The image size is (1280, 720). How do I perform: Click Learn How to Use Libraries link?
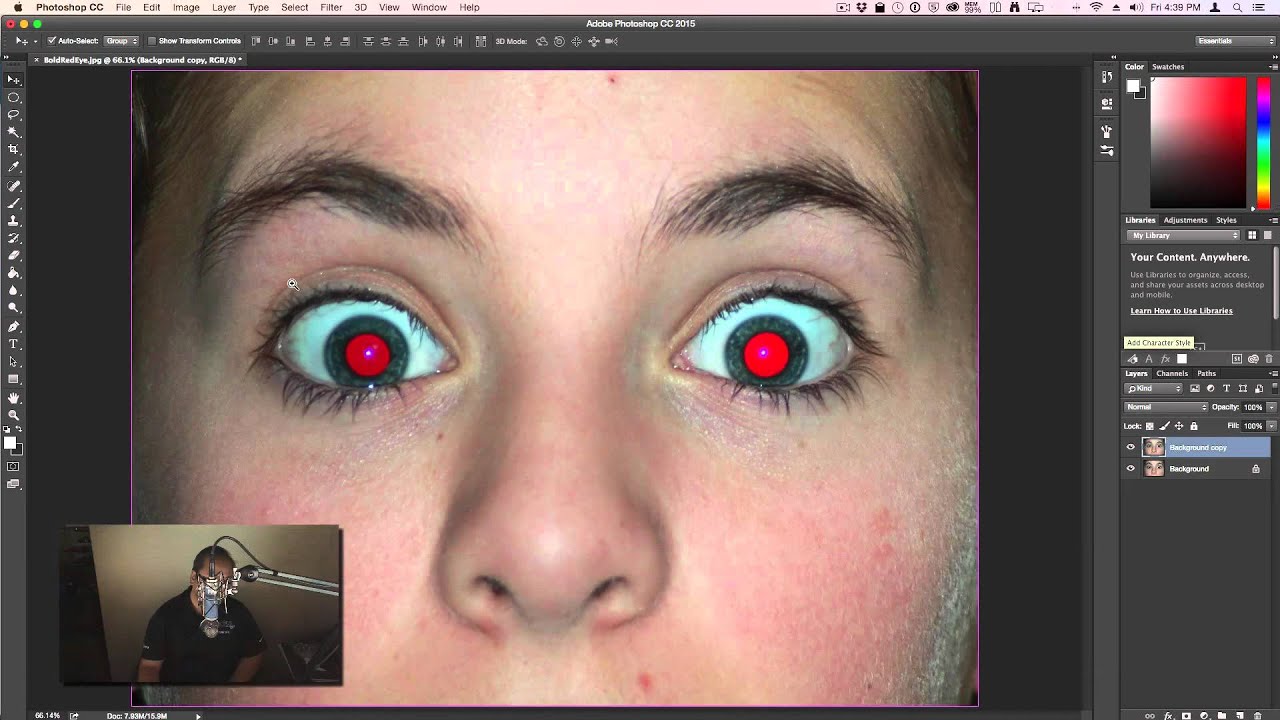1181,311
